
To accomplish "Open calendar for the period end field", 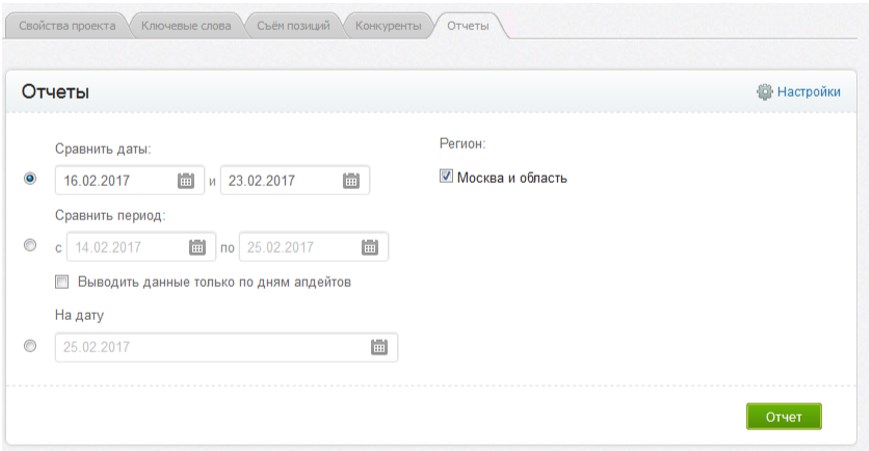I will (370, 247).
